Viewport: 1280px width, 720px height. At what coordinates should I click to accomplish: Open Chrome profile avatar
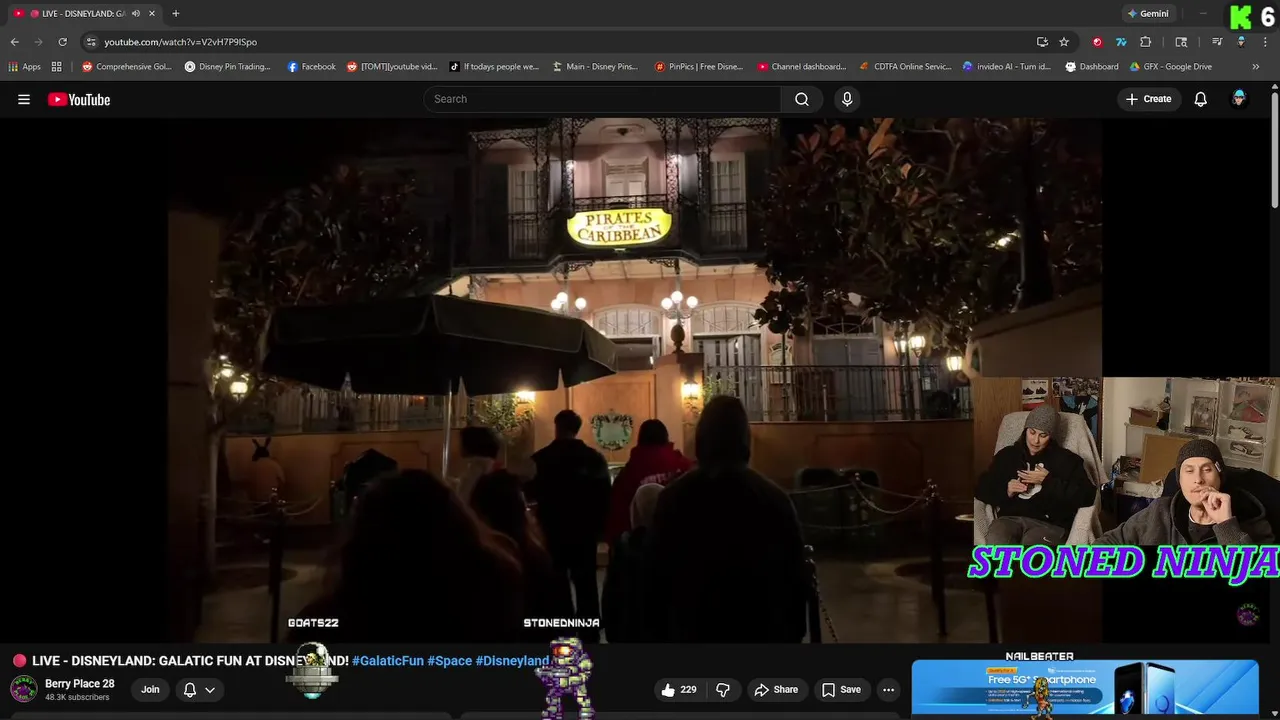click(x=1241, y=42)
